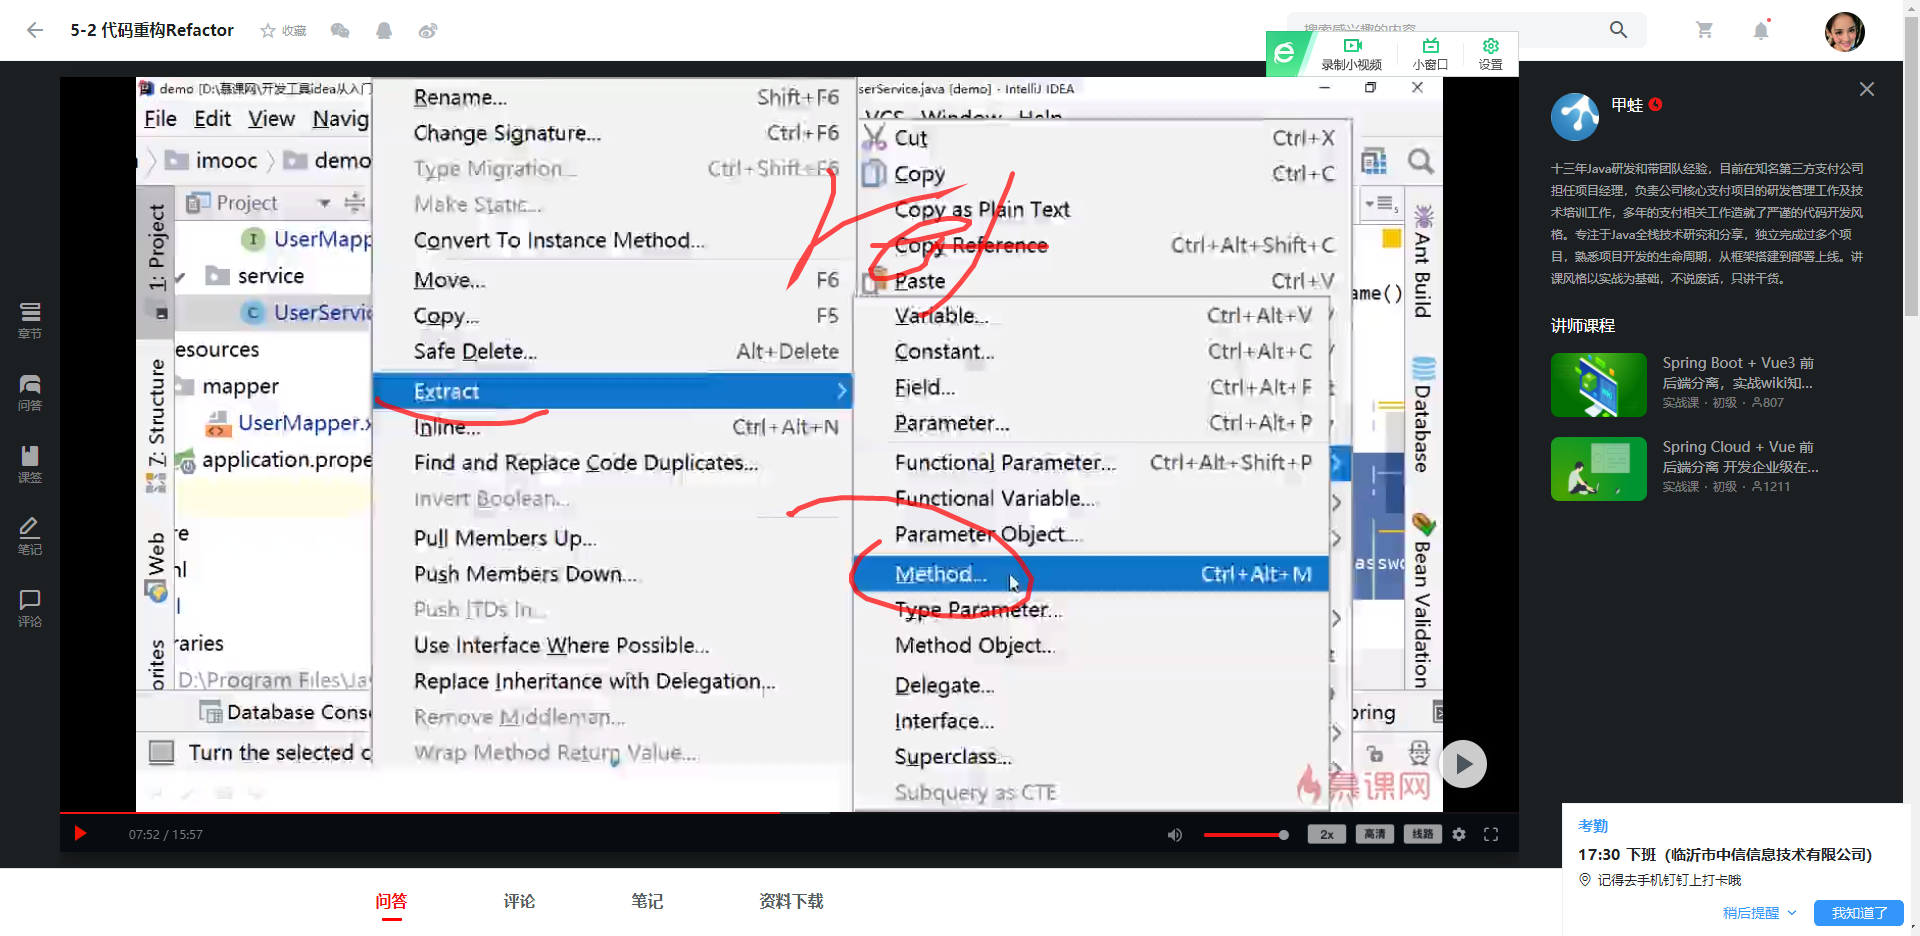Open the Spring Cloud + Vue course link
The width and height of the screenshot is (1920, 936).
coord(1740,456)
